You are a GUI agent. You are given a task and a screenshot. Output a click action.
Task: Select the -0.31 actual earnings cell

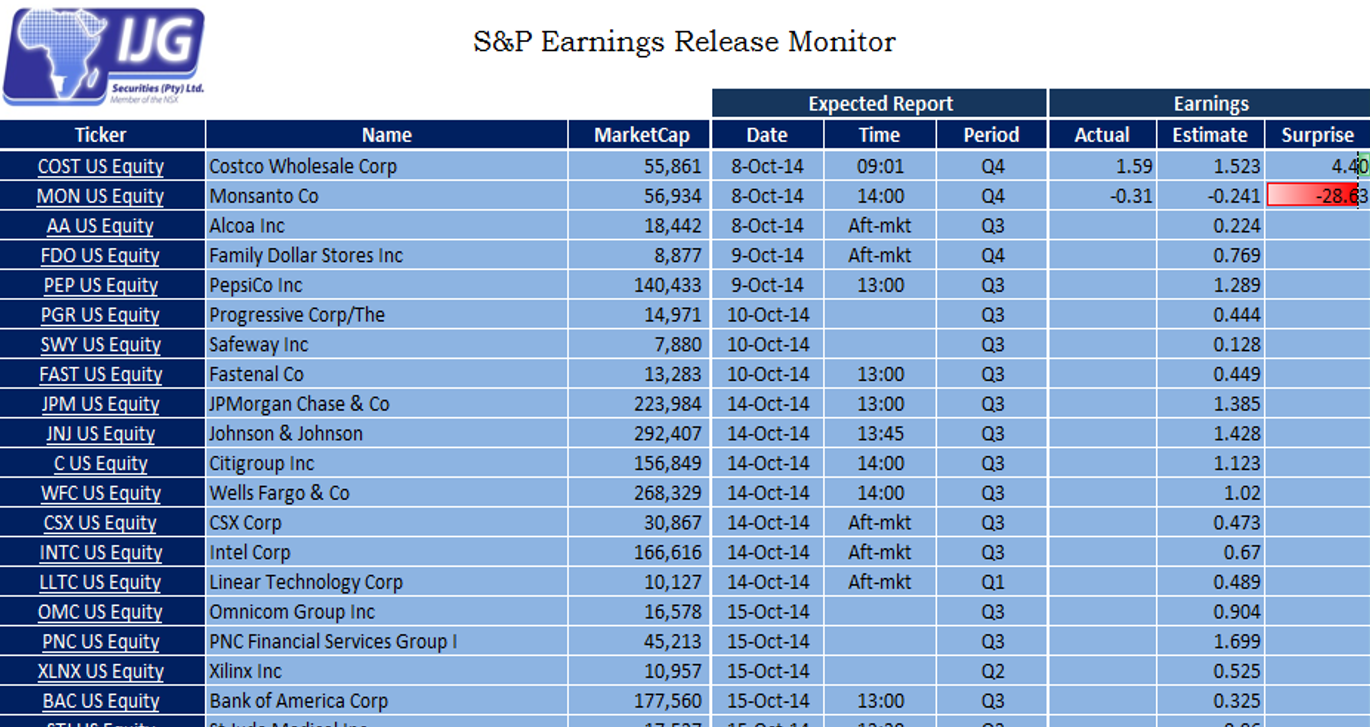(1102, 196)
